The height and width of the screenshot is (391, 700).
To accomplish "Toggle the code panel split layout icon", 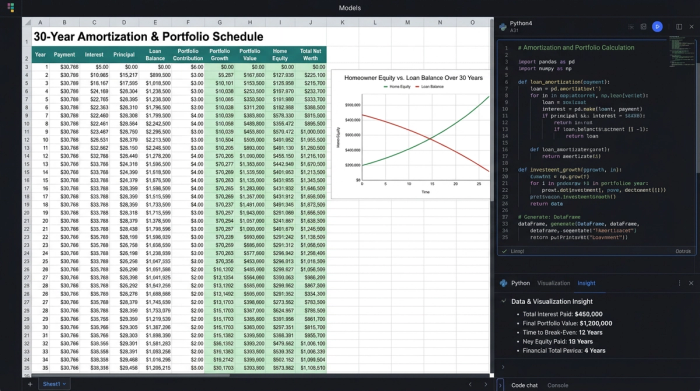I will [679, 27].
